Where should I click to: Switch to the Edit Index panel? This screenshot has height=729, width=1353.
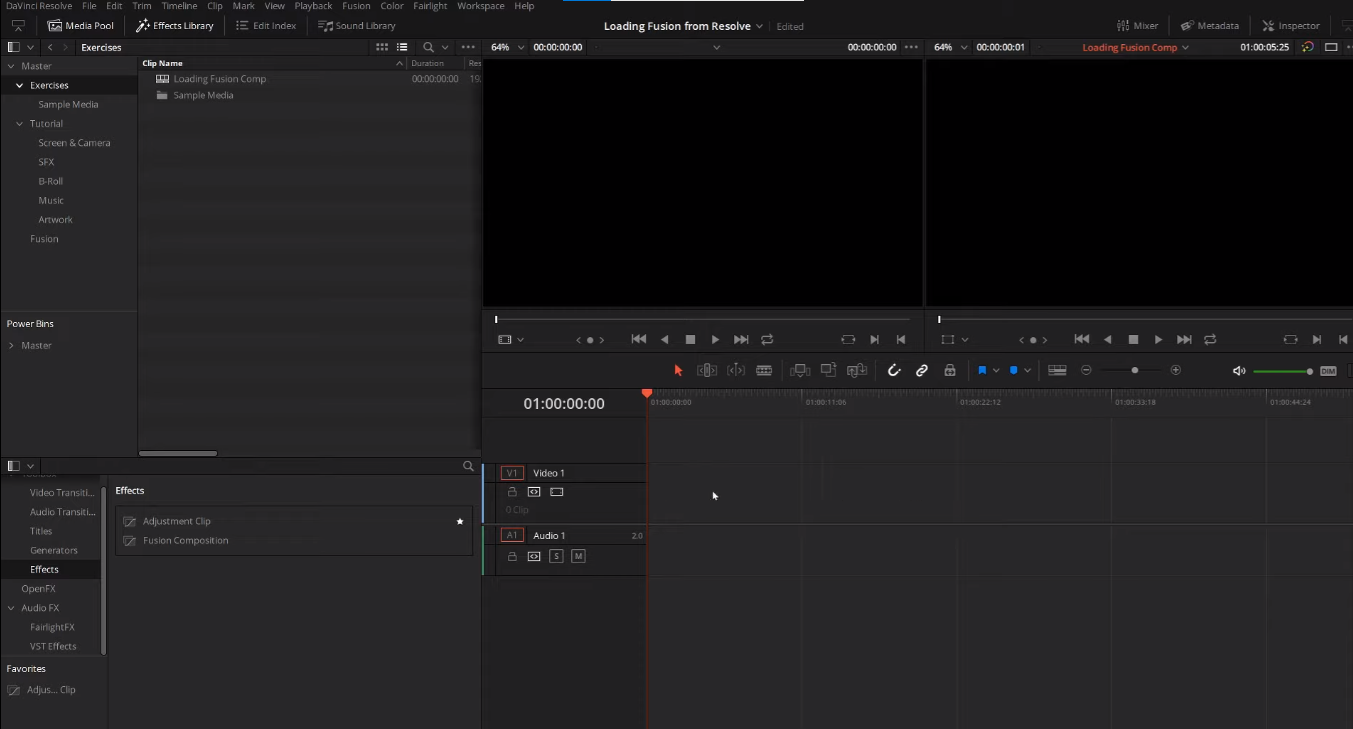click(265, 25)
